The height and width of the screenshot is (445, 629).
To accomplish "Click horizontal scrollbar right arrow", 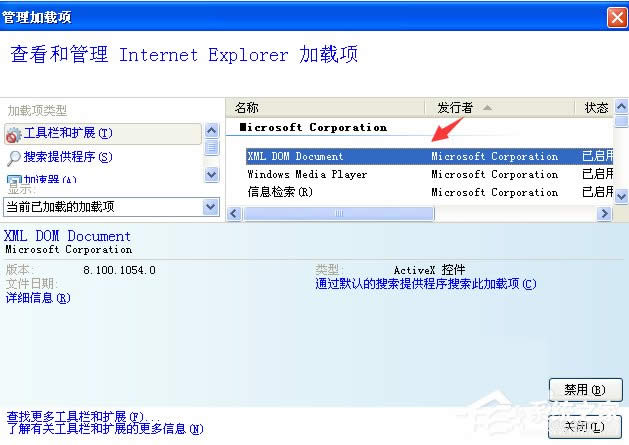I will point(604,213).
